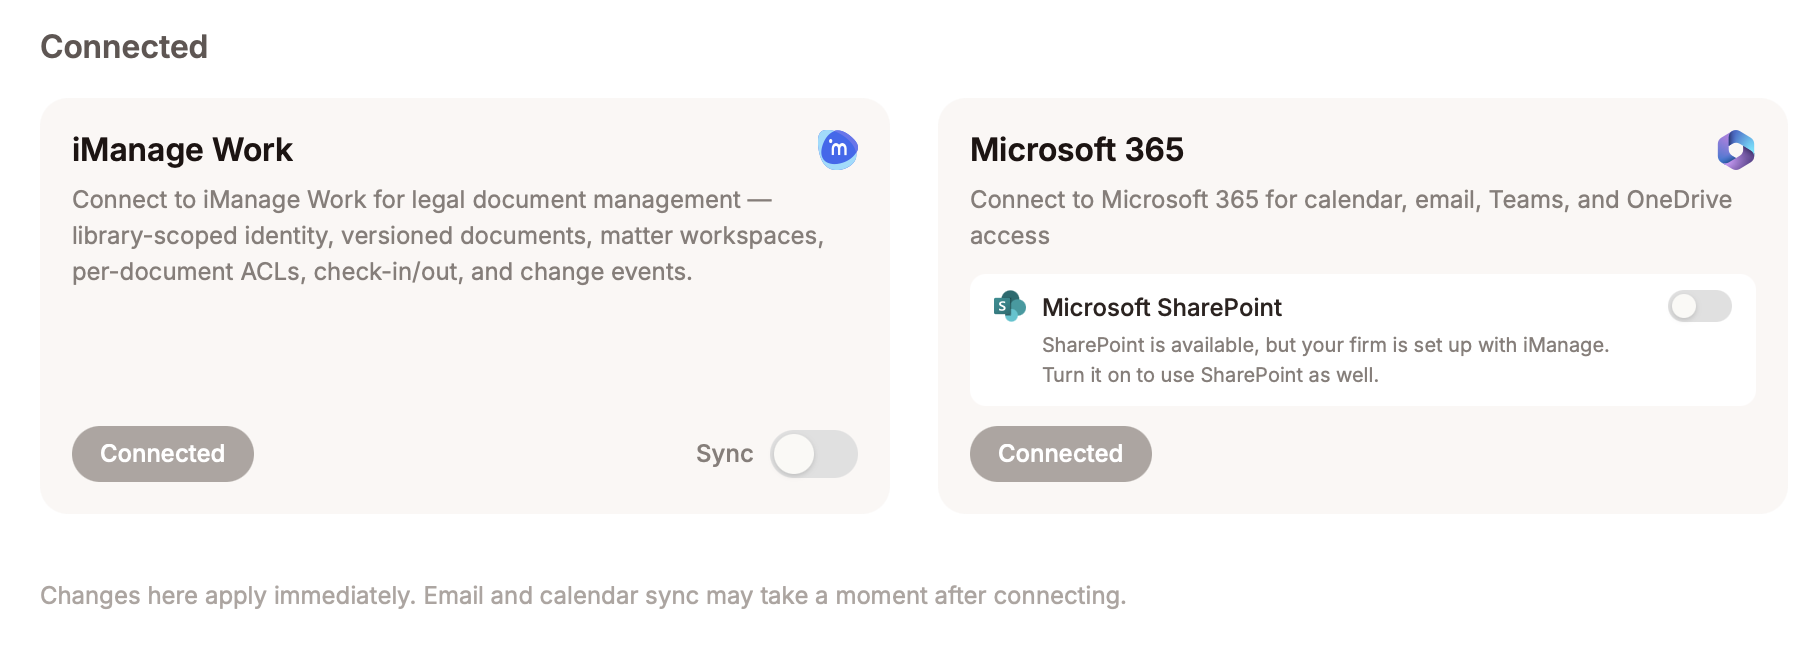Click the Connected button under Microsoft 365

click(x=1061, y=454)
